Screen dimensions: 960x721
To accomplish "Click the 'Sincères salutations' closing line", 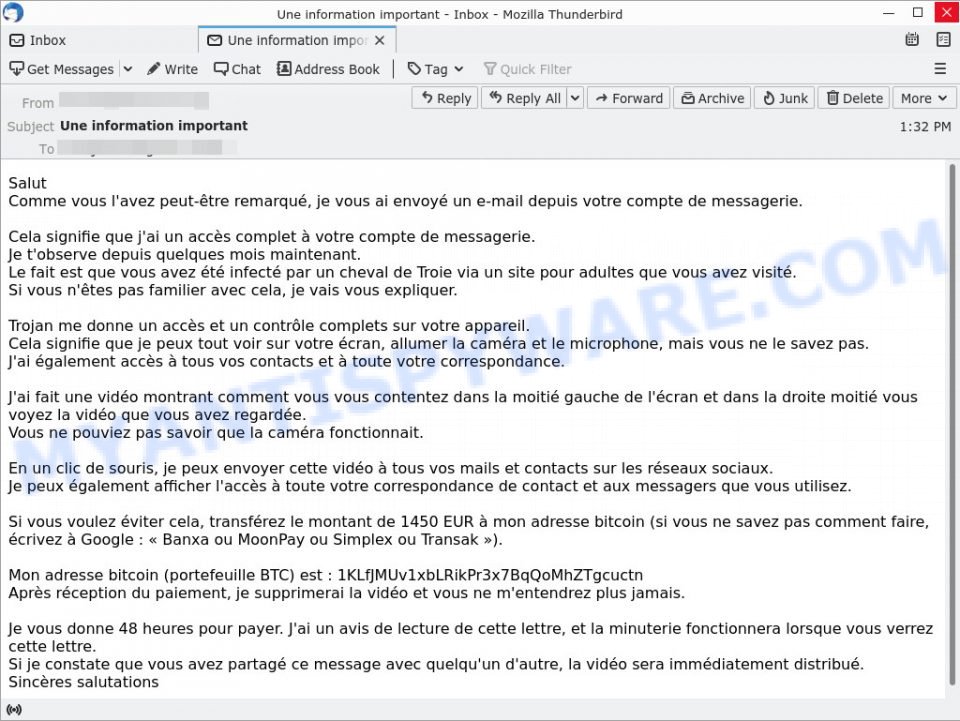I will (x=83, y=682).
